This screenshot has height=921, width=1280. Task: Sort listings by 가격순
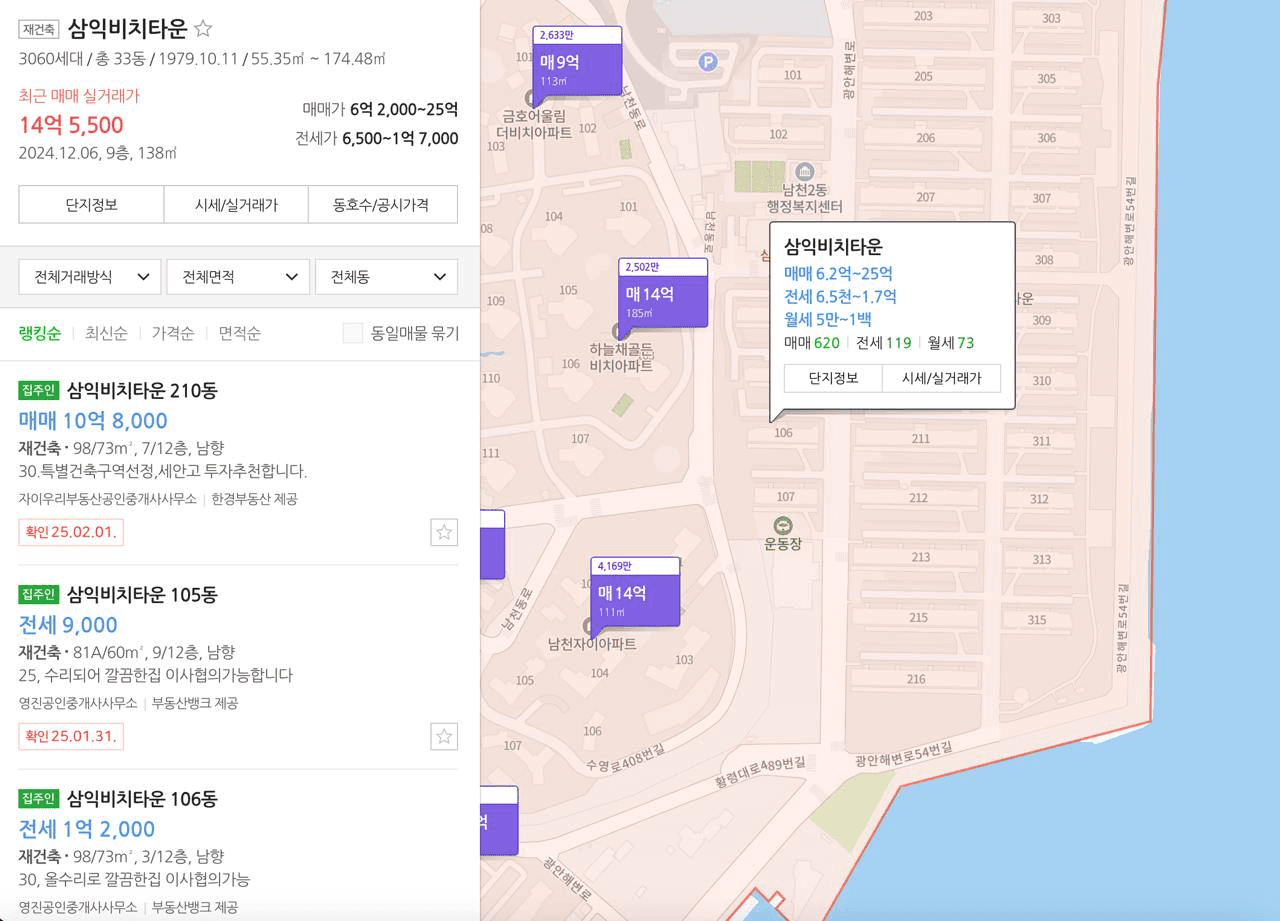tap(173, 333)
